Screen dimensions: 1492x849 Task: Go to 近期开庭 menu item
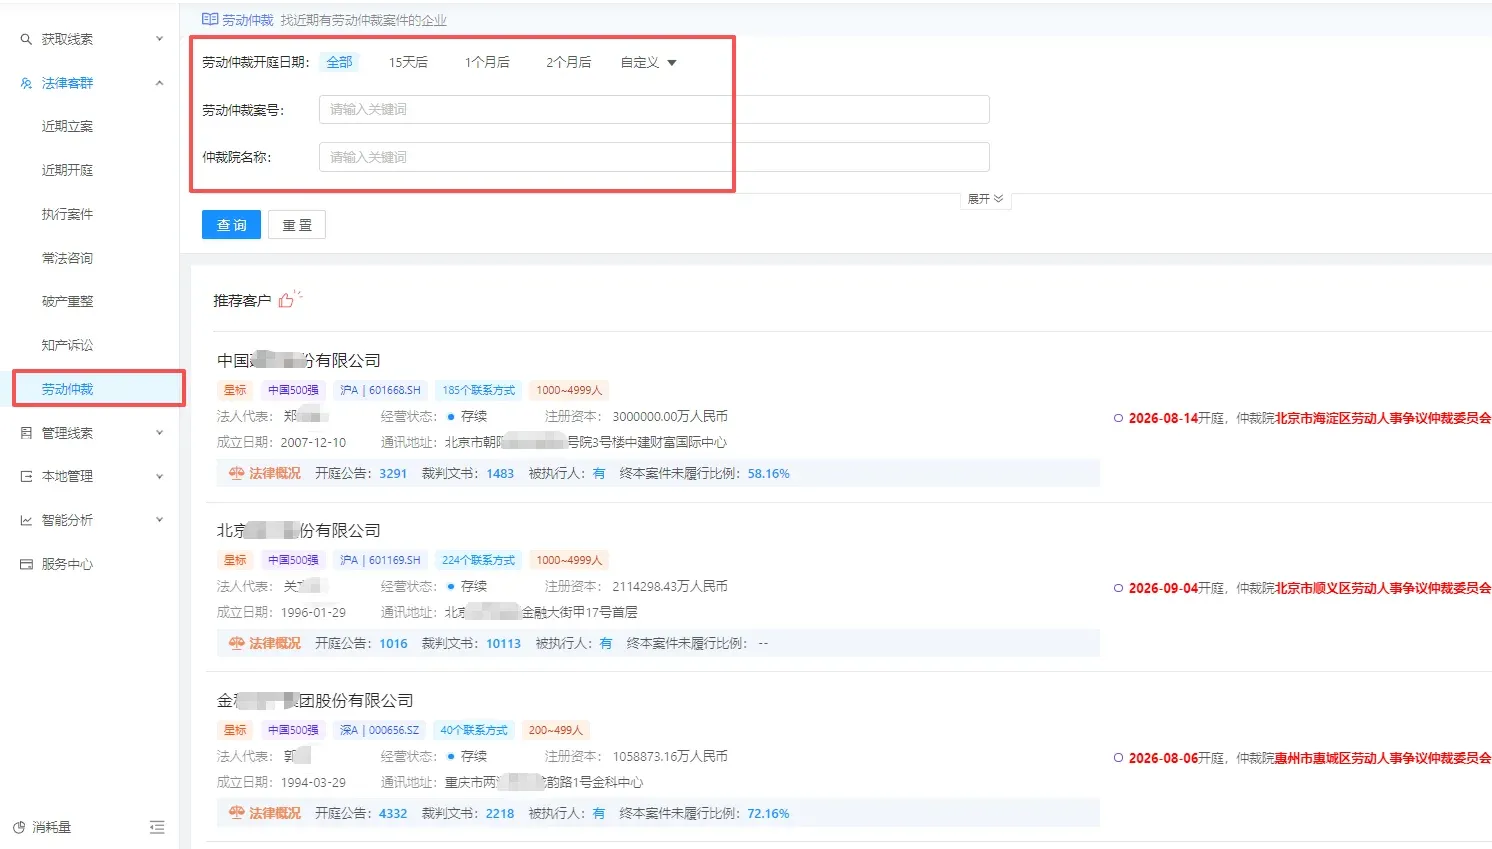pos(67,170)
